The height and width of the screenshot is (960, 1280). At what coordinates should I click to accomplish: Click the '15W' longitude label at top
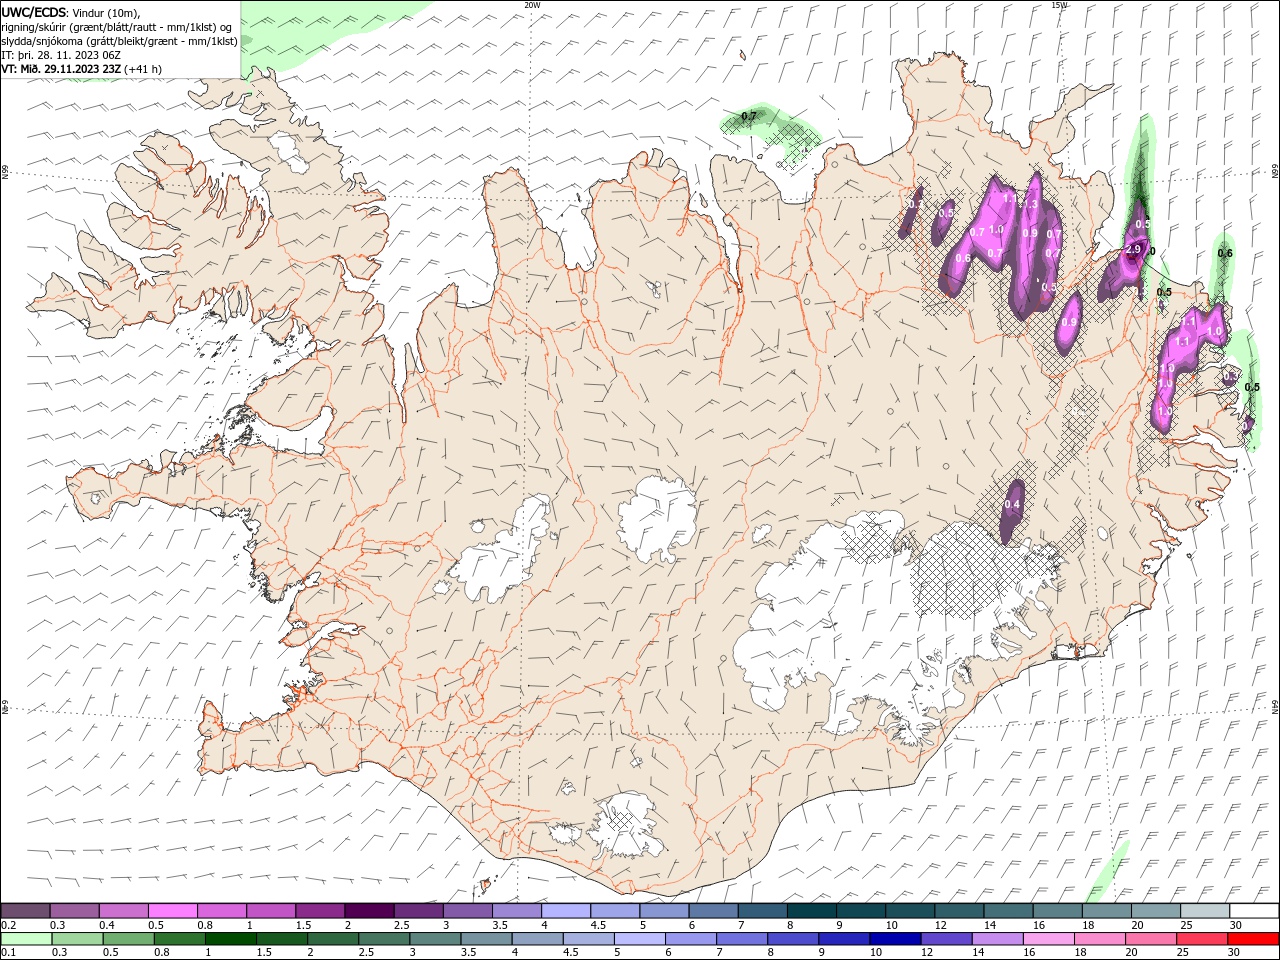click(1060, 5)
